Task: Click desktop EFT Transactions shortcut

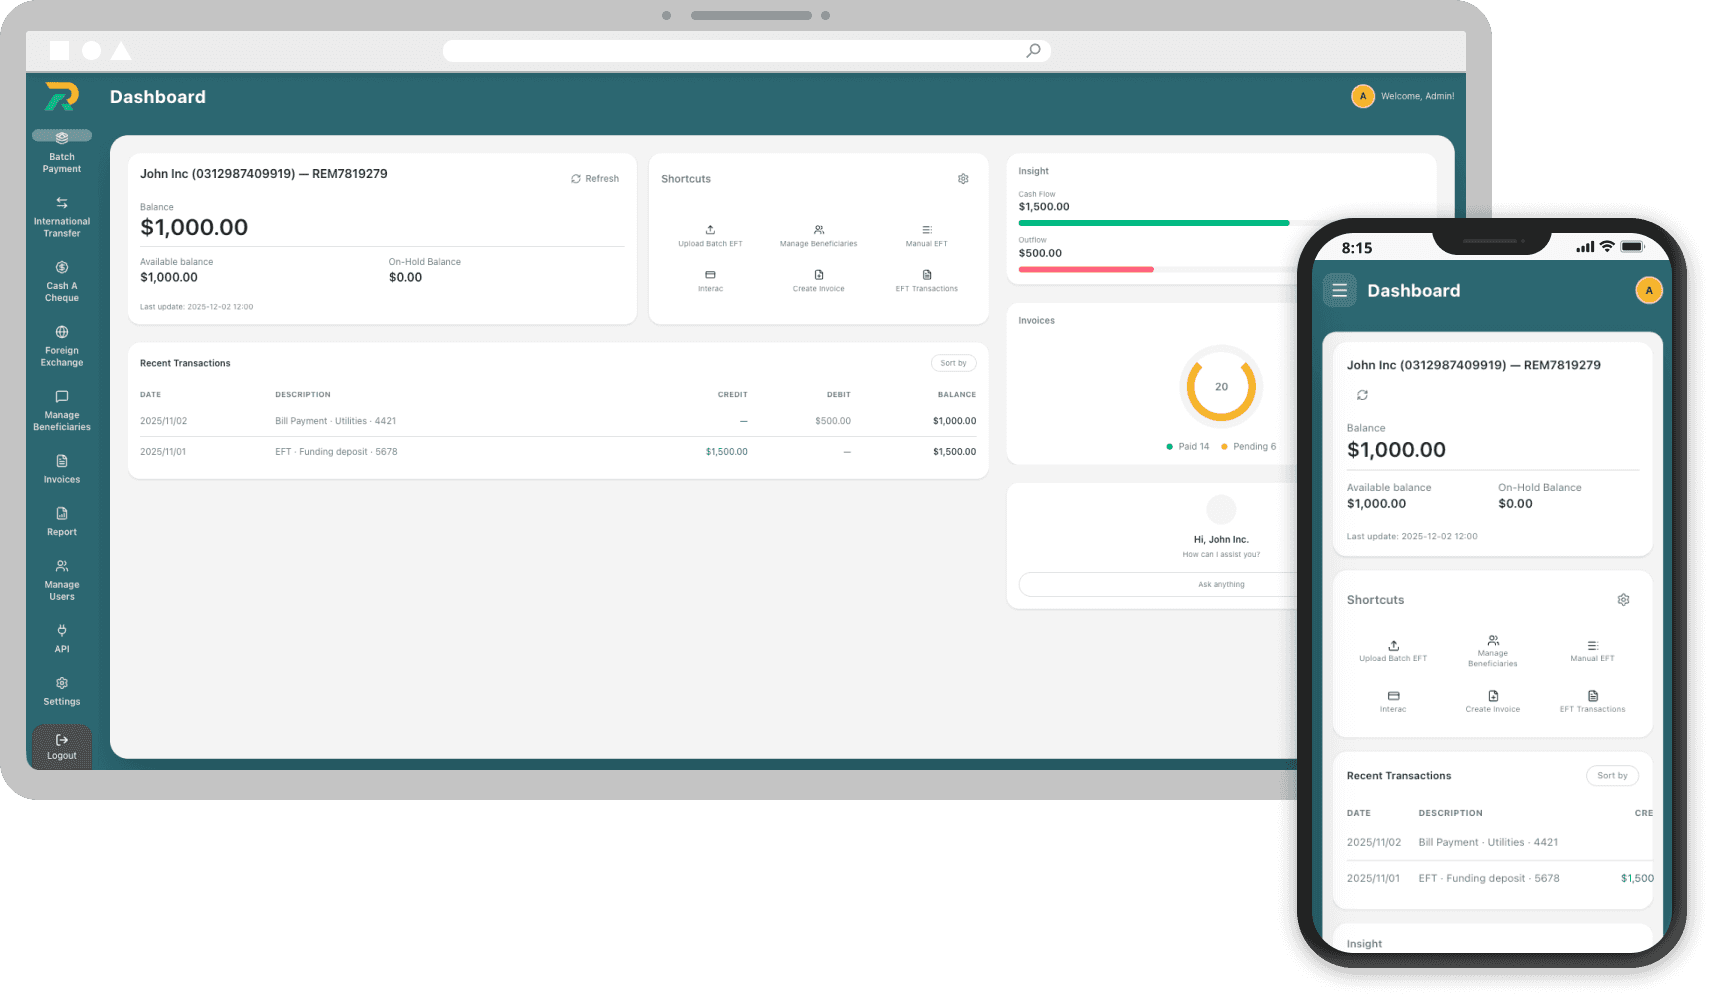Action: point(927,281)
